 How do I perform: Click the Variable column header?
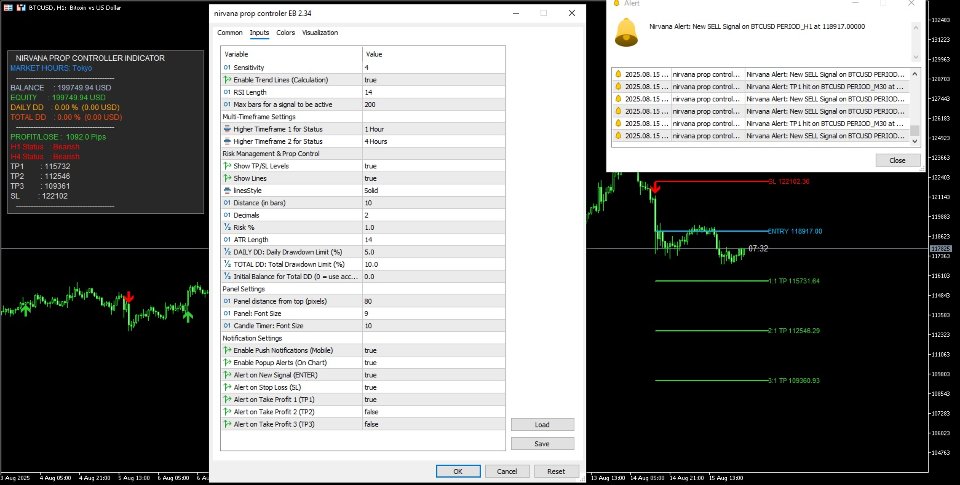coord(291,54)
